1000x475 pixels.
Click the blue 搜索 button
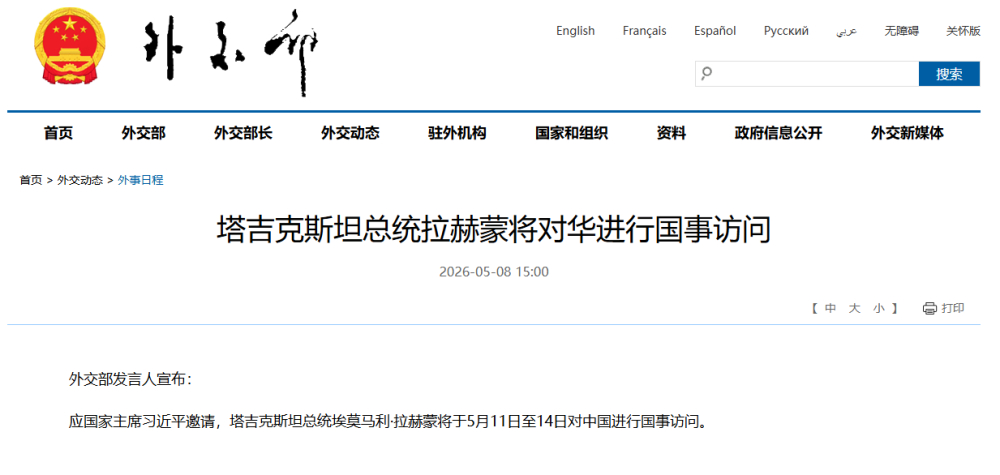pyautogui.click(x=949, y=74)
